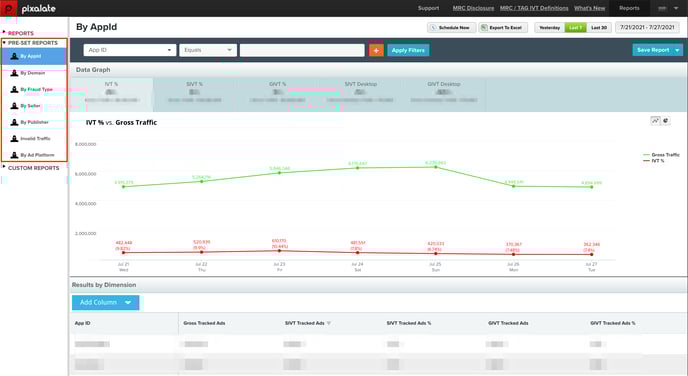Open the Equals operator dropdown
The height and width of the screenshot is (376, 688).
208,50
